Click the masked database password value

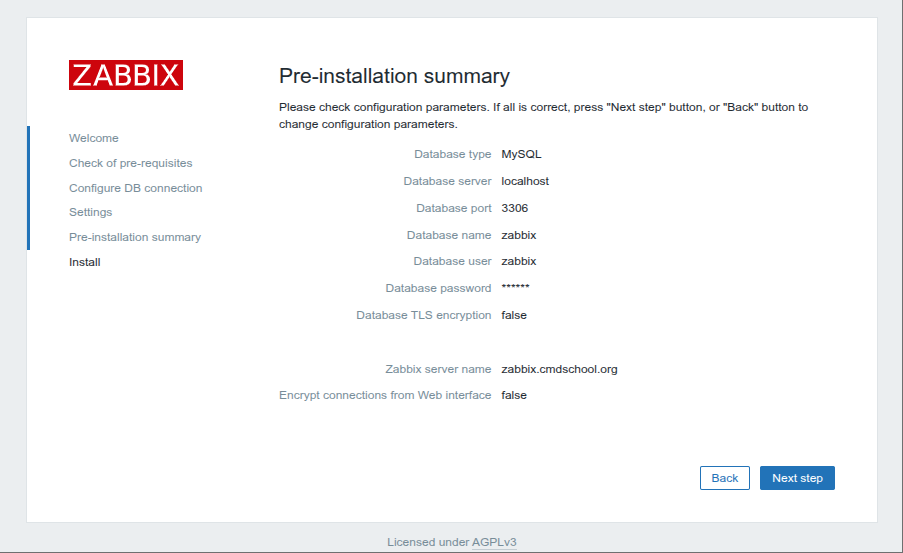(515, 287)
